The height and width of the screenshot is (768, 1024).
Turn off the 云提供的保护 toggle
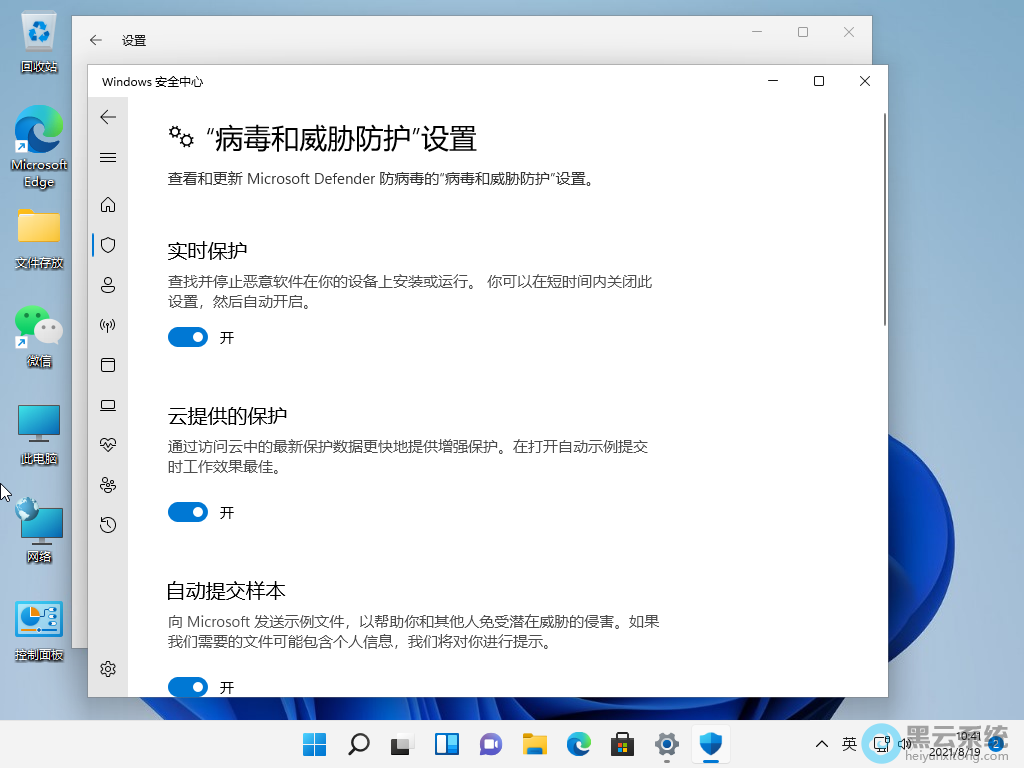(188, 513)
